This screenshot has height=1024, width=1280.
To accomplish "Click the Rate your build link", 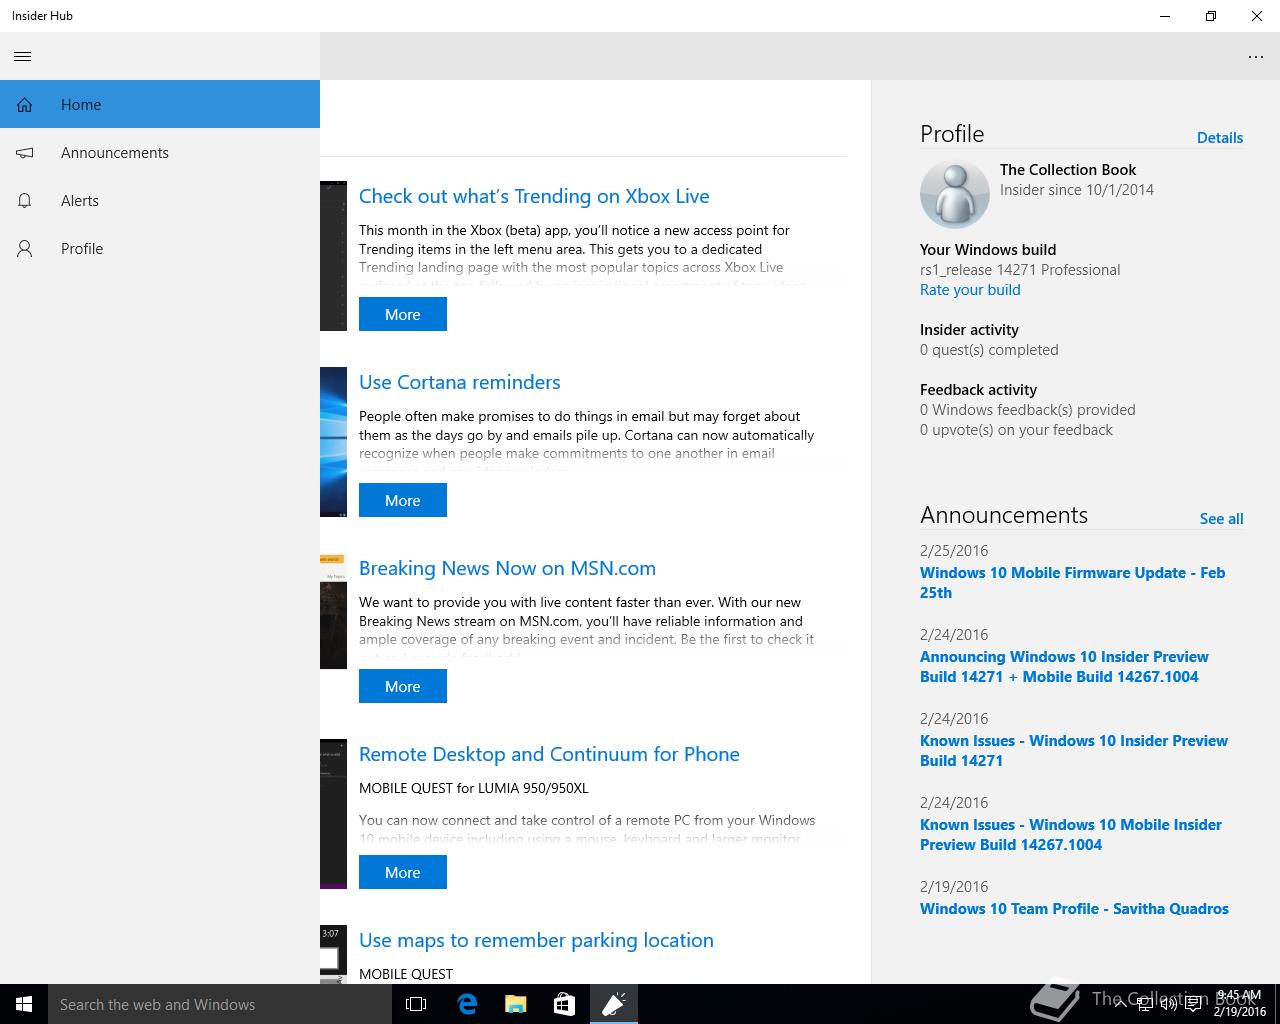I will pyautogui.click(x=970, y=290).
